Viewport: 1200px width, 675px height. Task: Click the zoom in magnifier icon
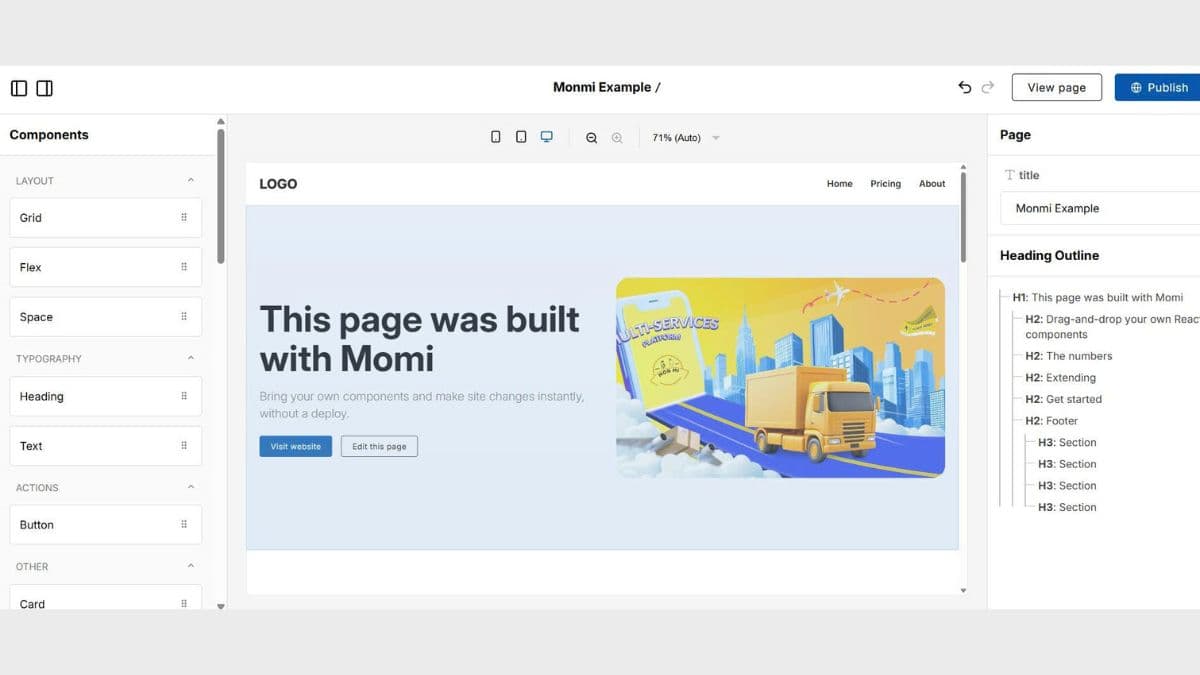tap(617, 138)
